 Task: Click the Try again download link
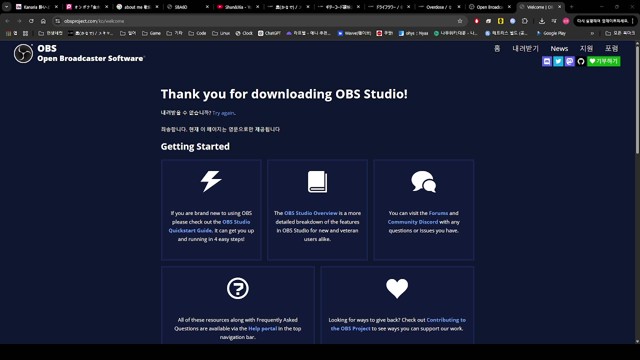[223, 113]
